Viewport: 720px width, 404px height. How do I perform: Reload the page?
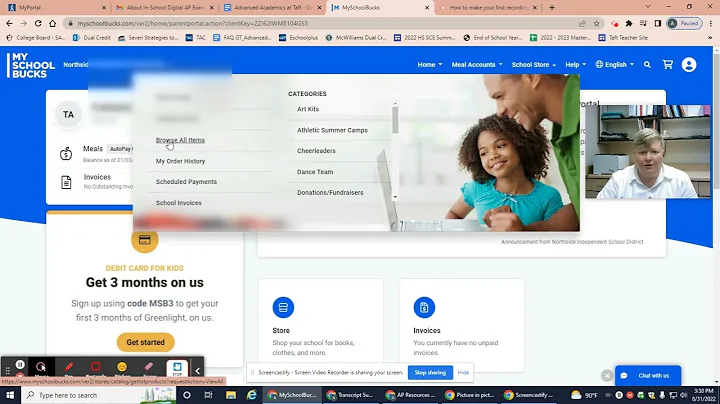click(x=38, y=23)
